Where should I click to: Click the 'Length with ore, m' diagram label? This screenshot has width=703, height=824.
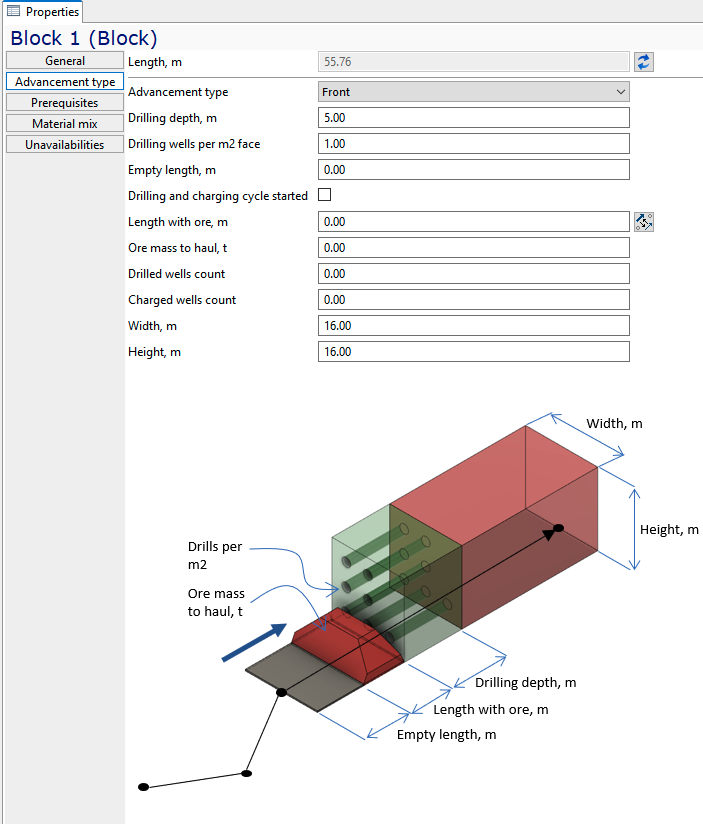[x=491, y=710]
